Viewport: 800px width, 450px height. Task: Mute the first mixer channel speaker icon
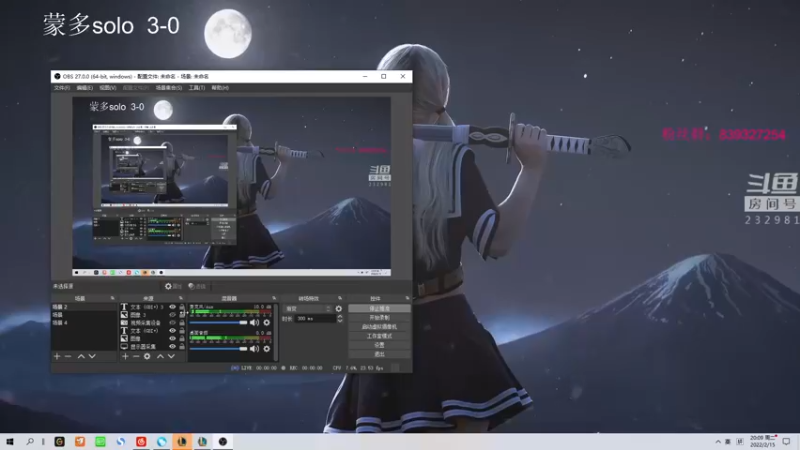click(254, 322)
